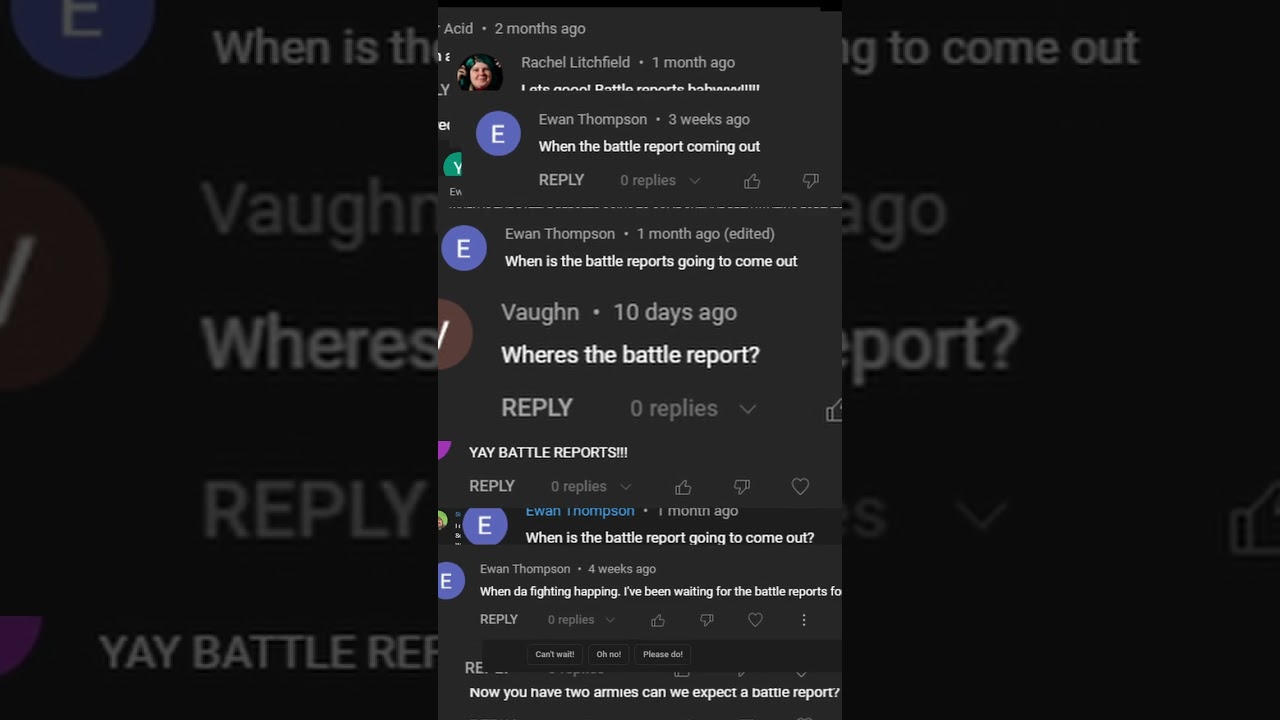Like the 'YAY BATTLE REPORTS!!!' comment
This screenshot has height=720, width=1280.
683,487
